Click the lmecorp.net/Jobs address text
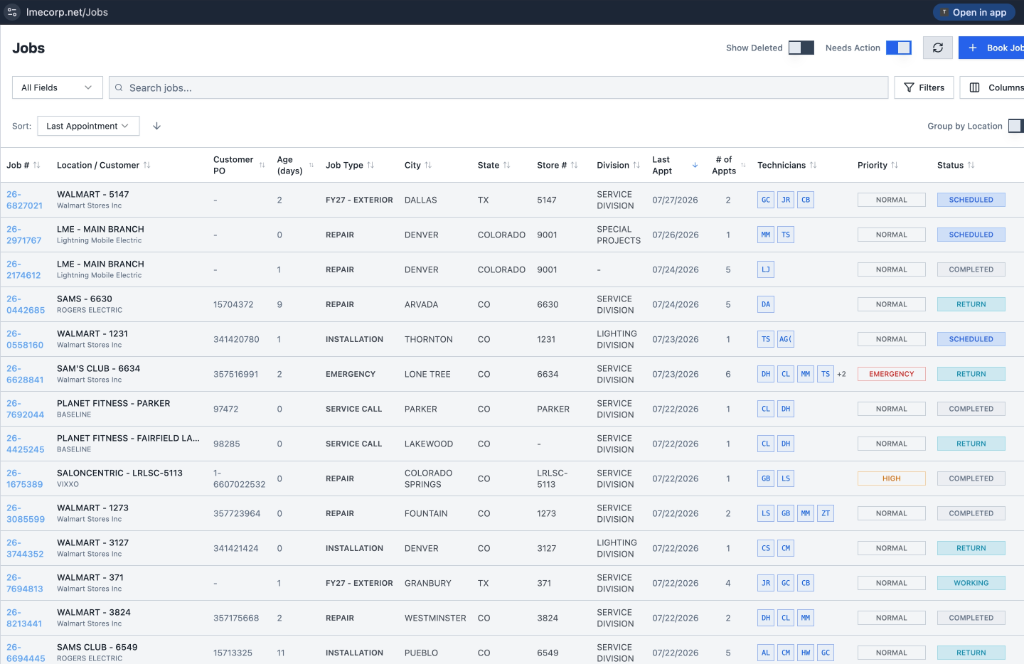The image size is (1024, 664). pos(67,12)
